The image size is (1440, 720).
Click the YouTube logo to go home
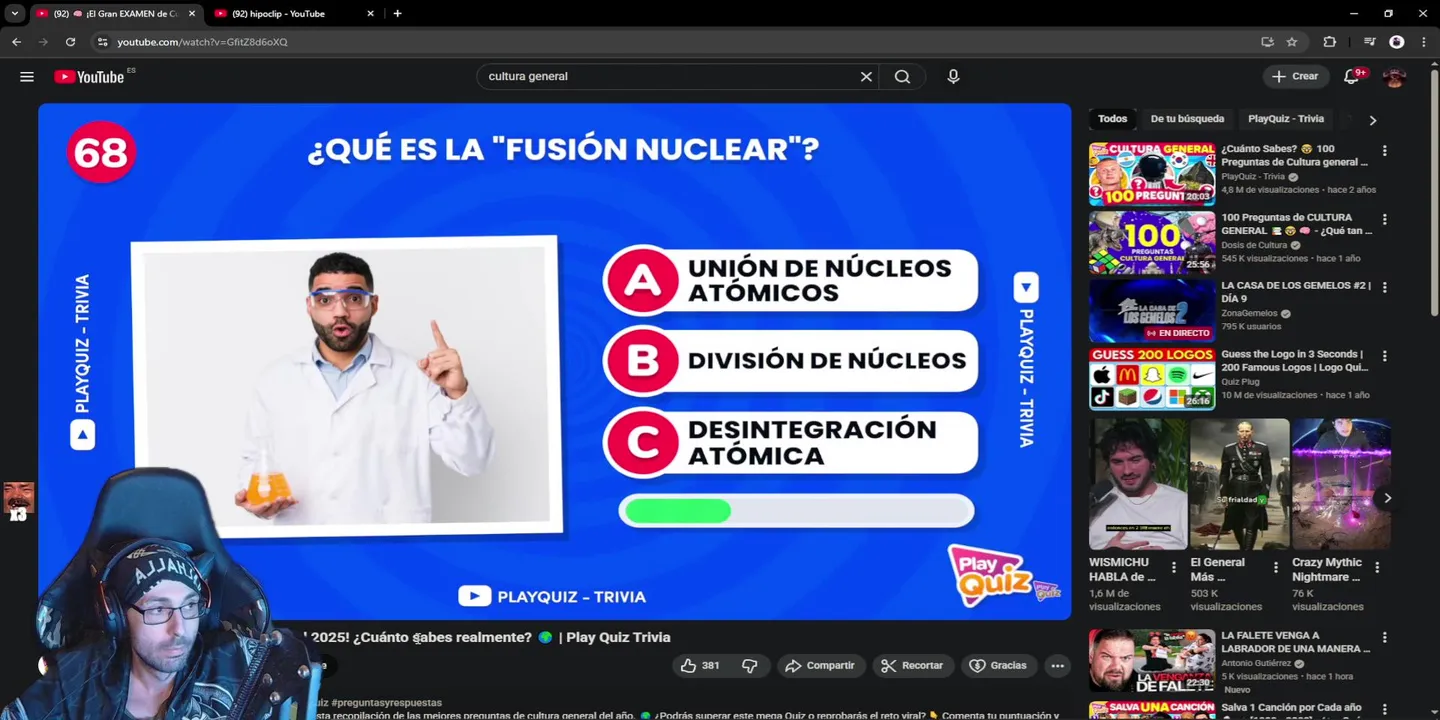point(89,76)
